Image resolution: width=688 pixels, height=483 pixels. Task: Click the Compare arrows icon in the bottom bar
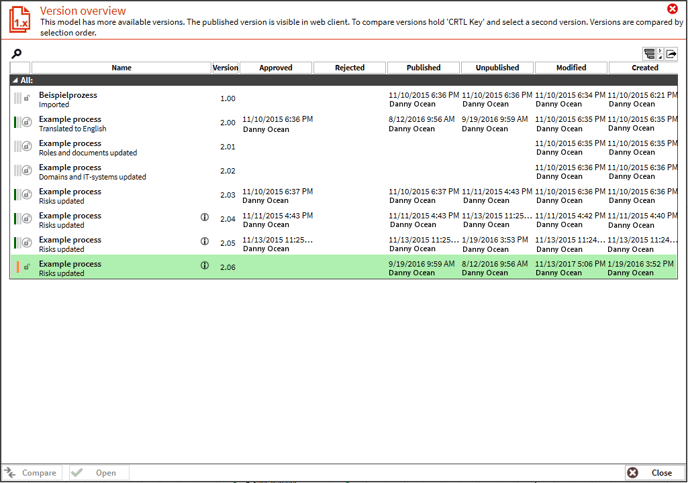coord(10,472)
